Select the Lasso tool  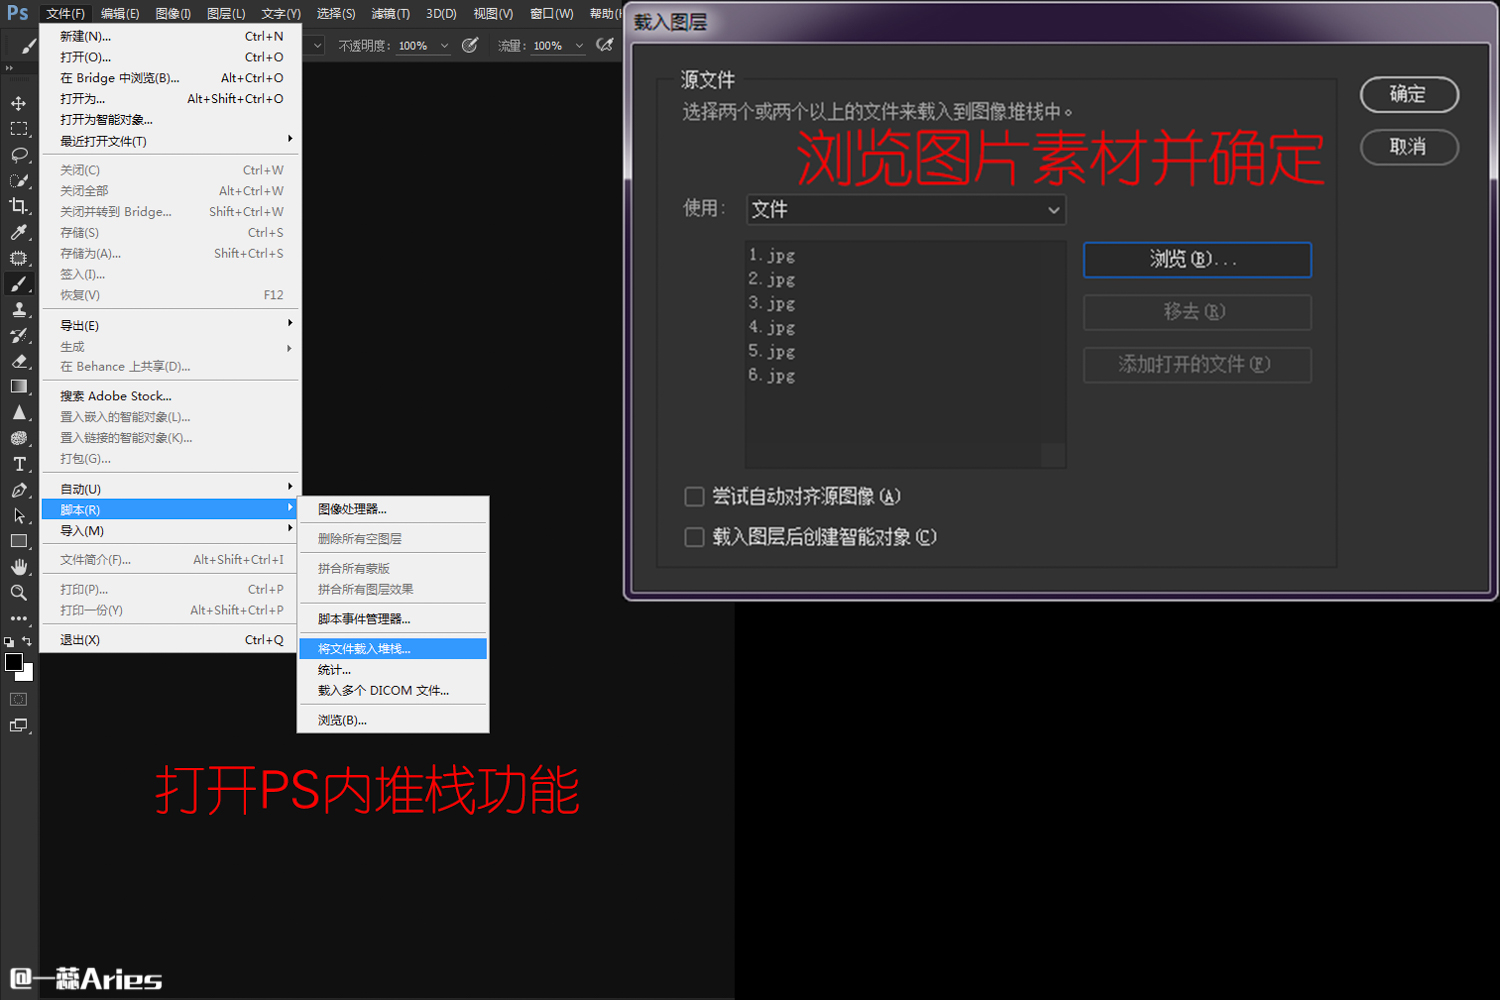18,155
